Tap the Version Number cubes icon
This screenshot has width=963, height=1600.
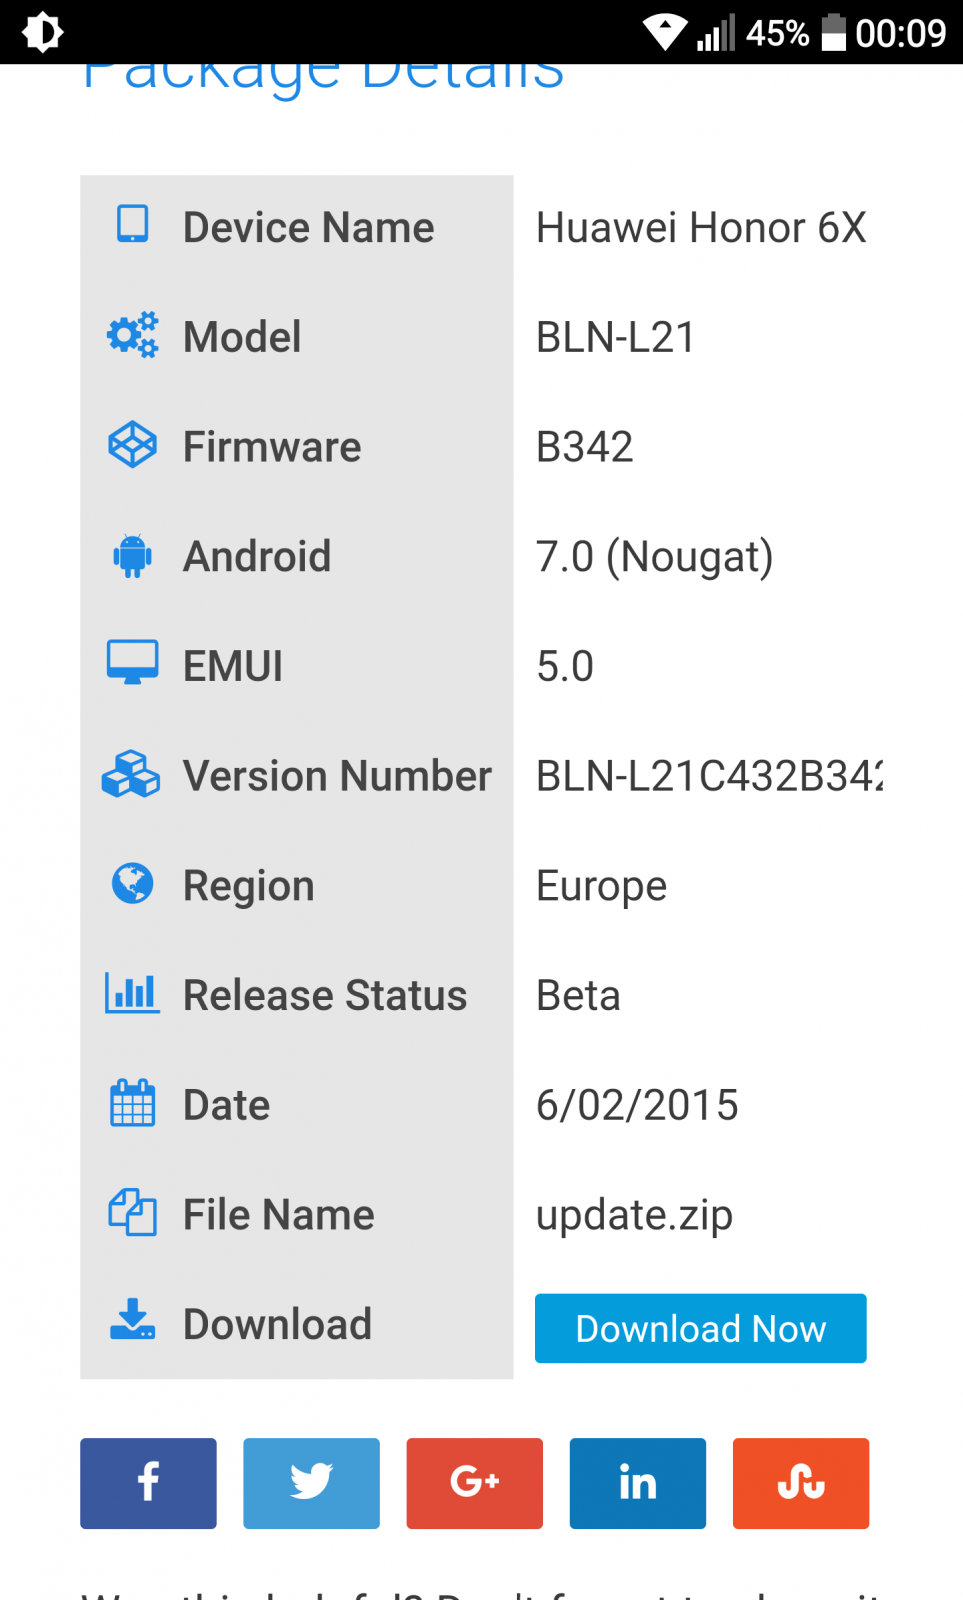pos(131,774)
